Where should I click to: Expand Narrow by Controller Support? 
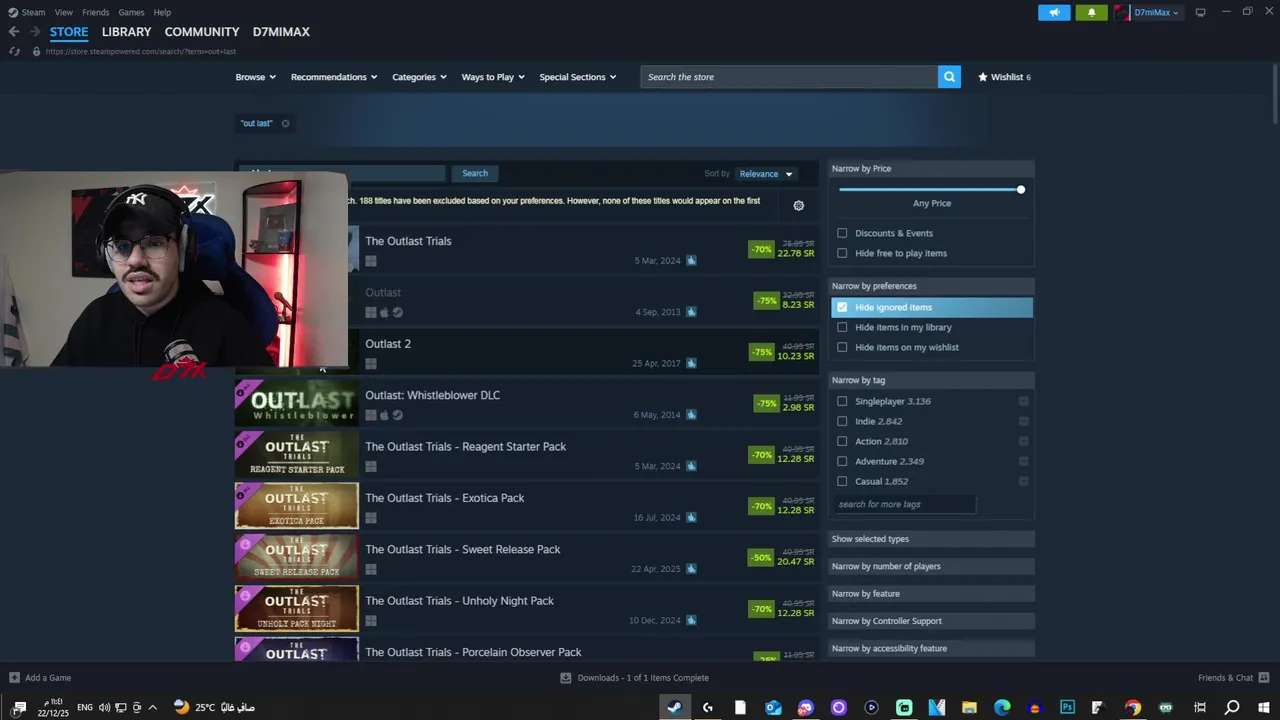932,621
